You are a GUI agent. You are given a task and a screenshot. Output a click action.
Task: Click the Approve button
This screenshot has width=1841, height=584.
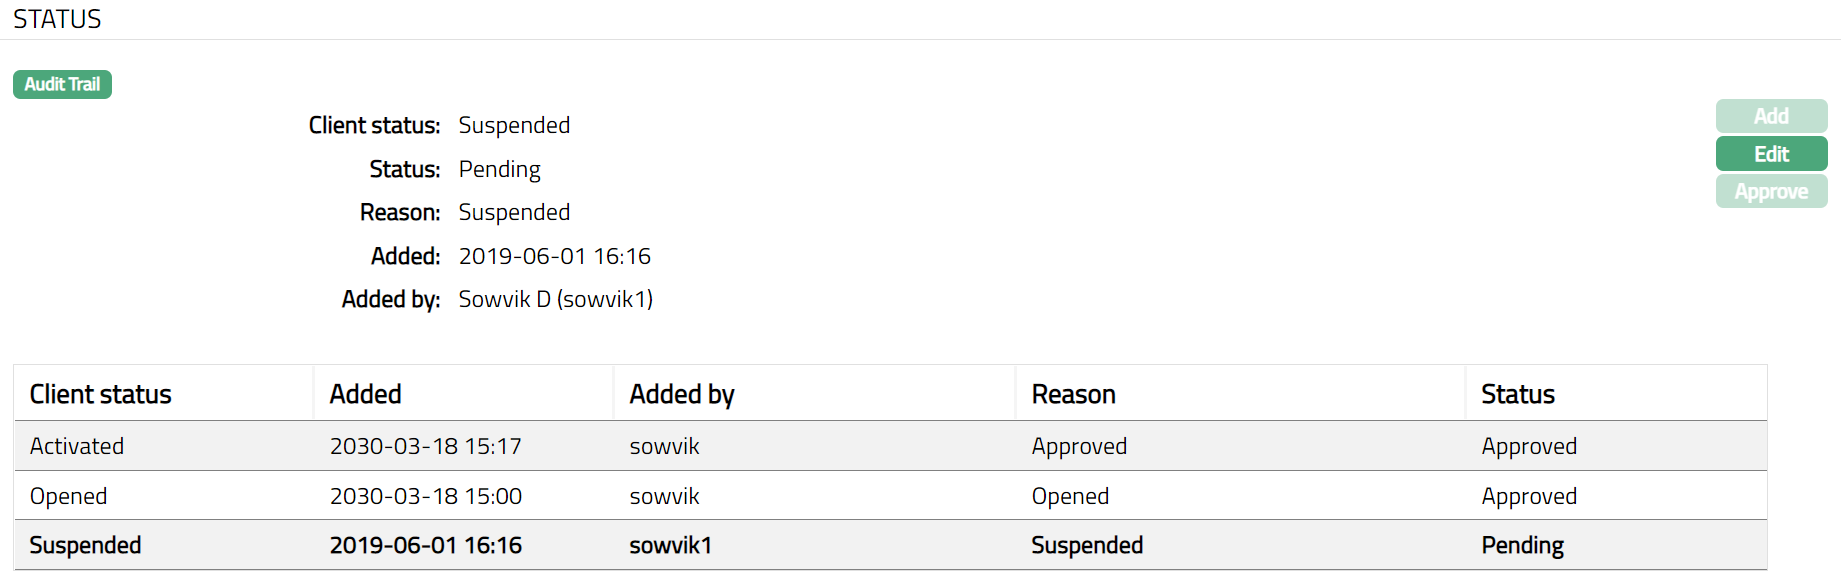coord(1770,191)
